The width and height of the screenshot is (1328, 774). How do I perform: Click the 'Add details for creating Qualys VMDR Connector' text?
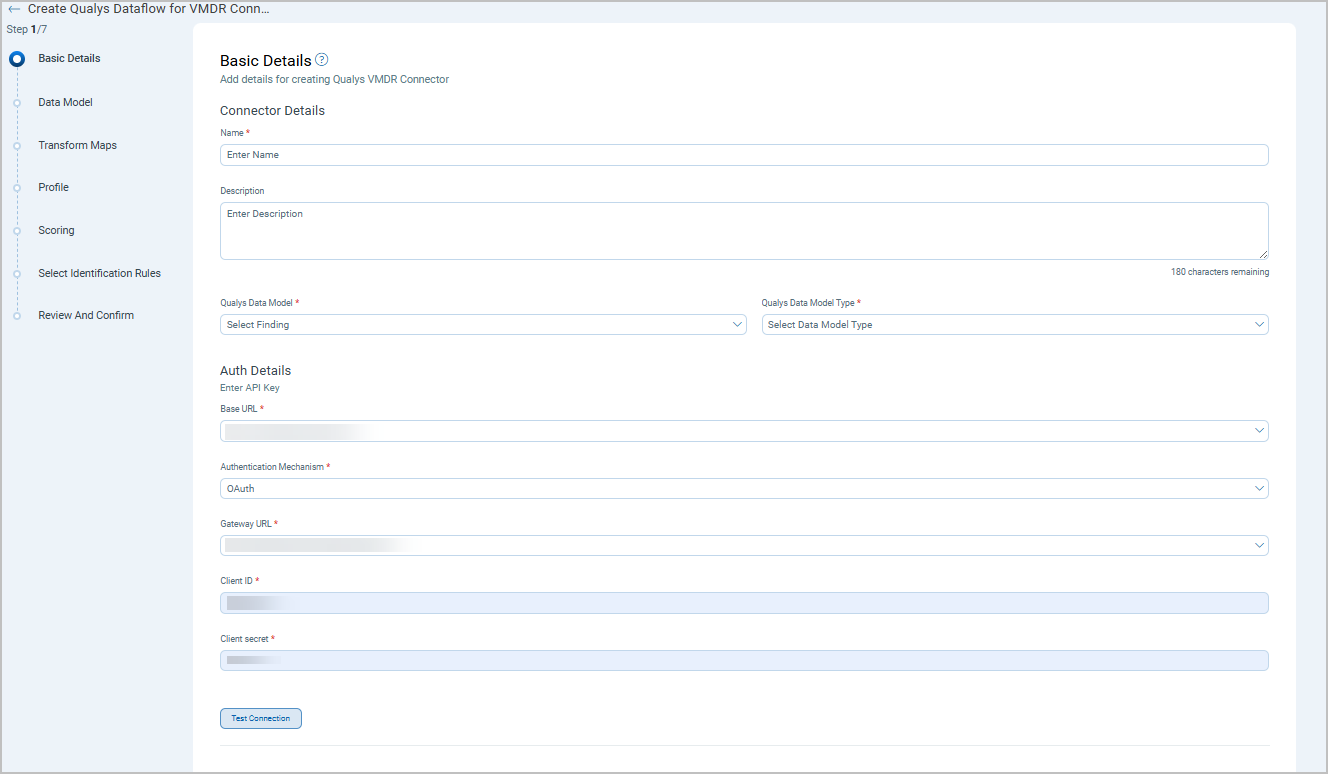point(334,79)
